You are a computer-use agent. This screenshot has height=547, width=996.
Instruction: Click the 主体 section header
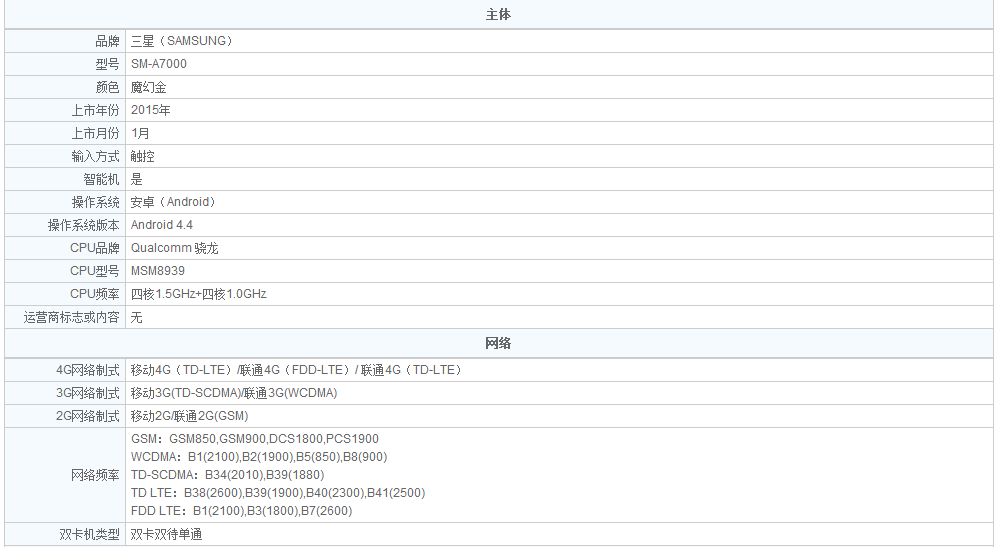498,15
